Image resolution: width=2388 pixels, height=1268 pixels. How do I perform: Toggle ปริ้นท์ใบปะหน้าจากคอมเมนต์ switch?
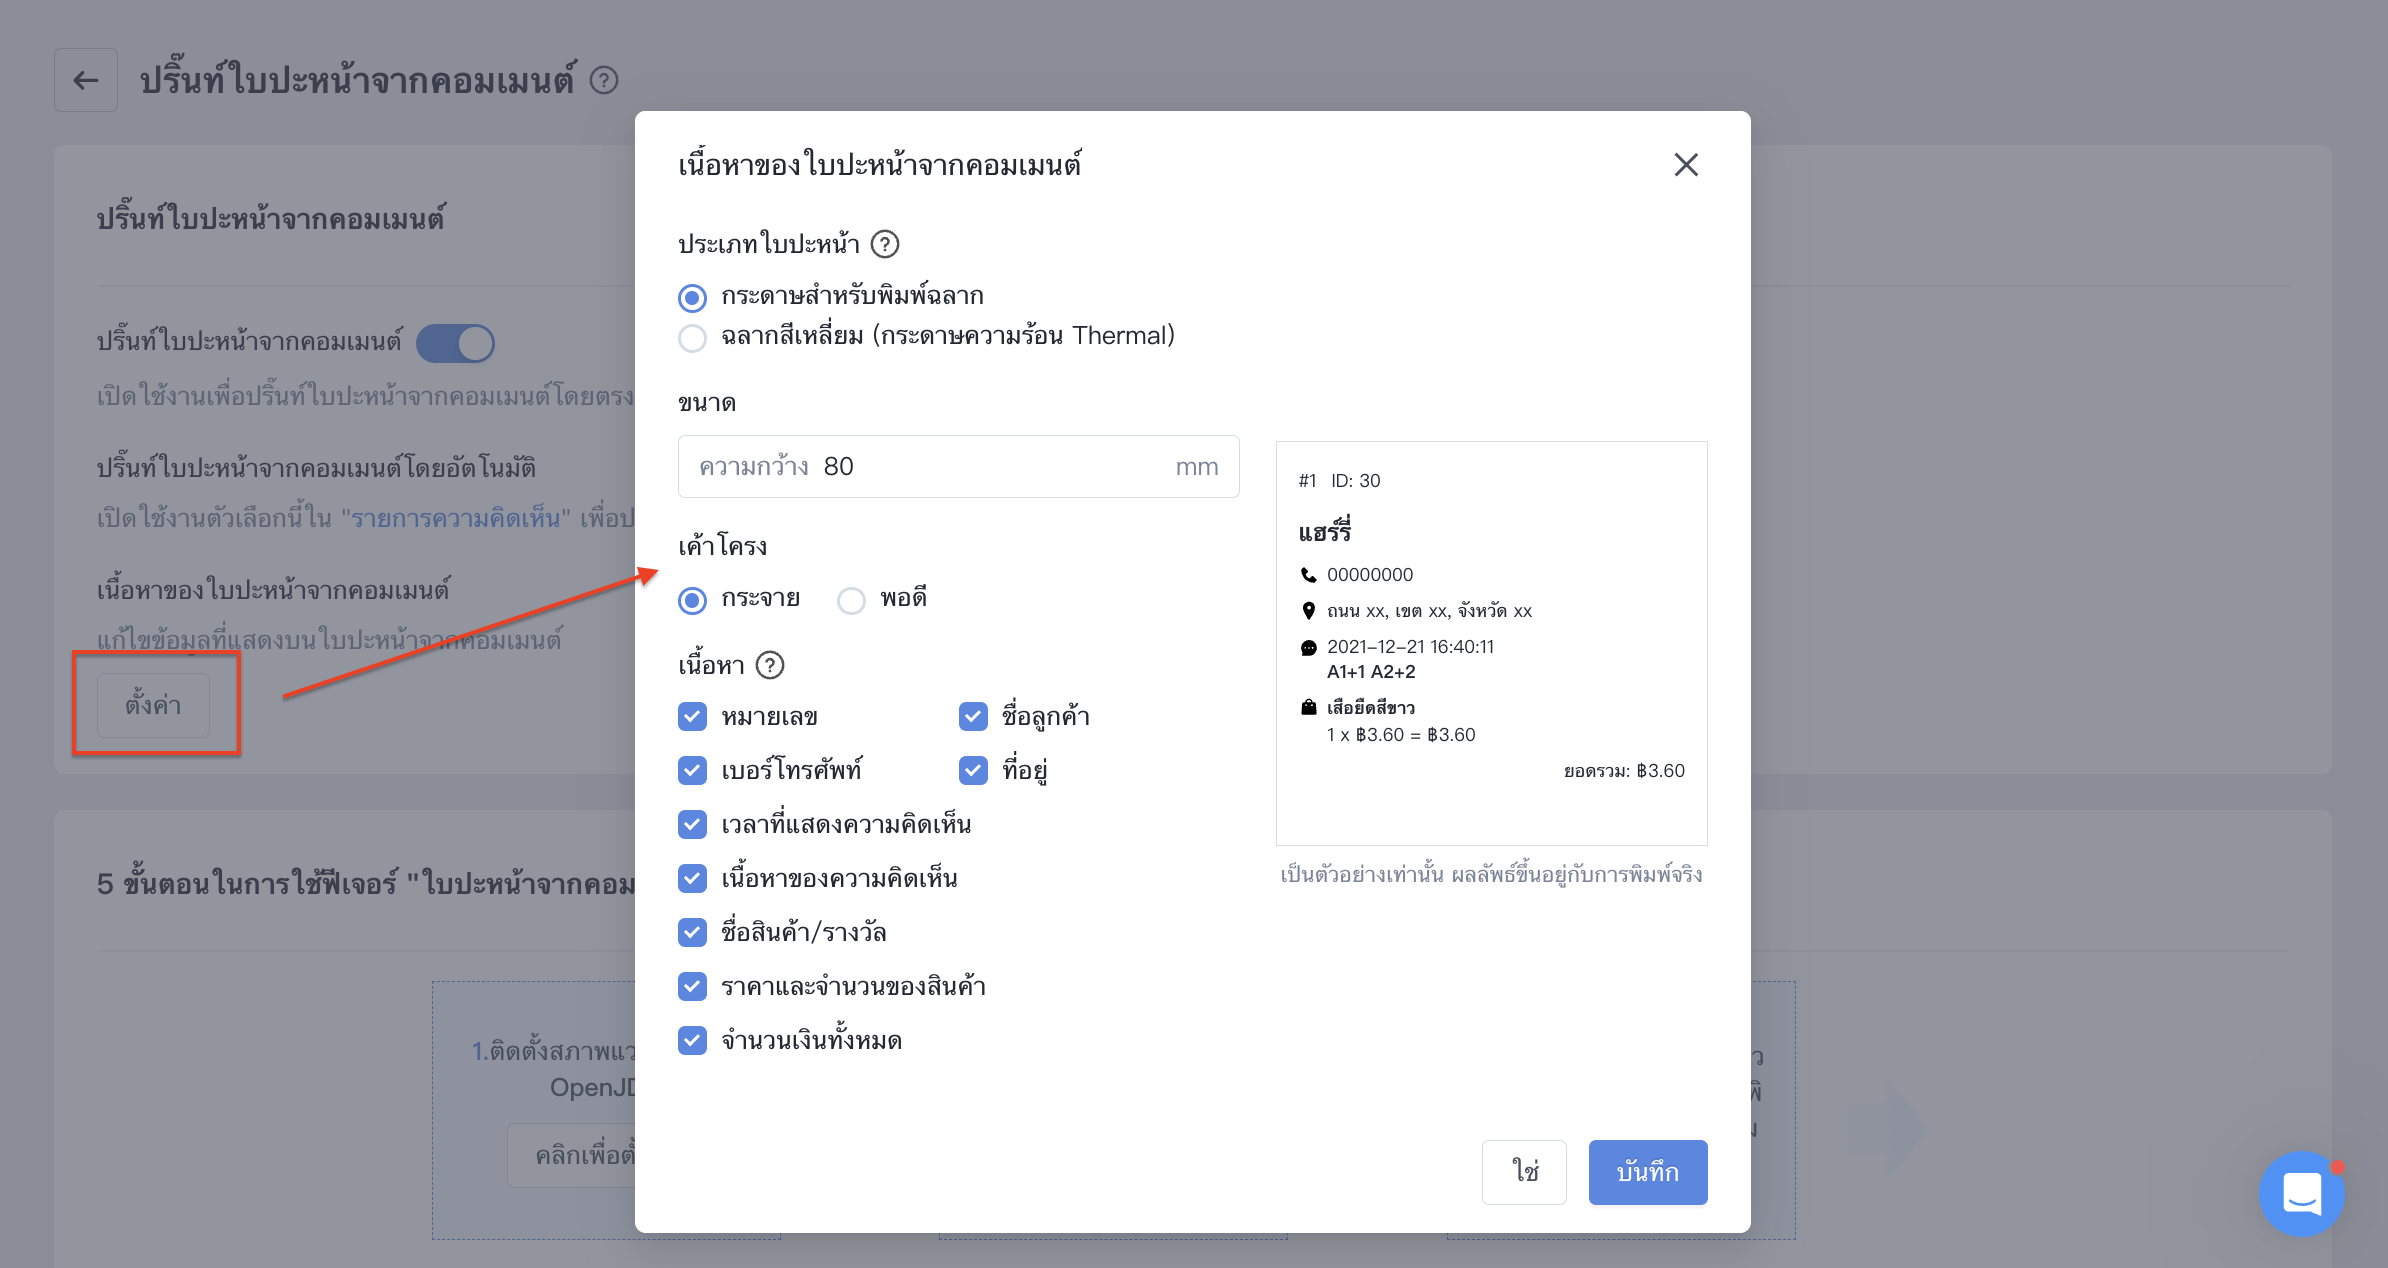coord(456,343)
